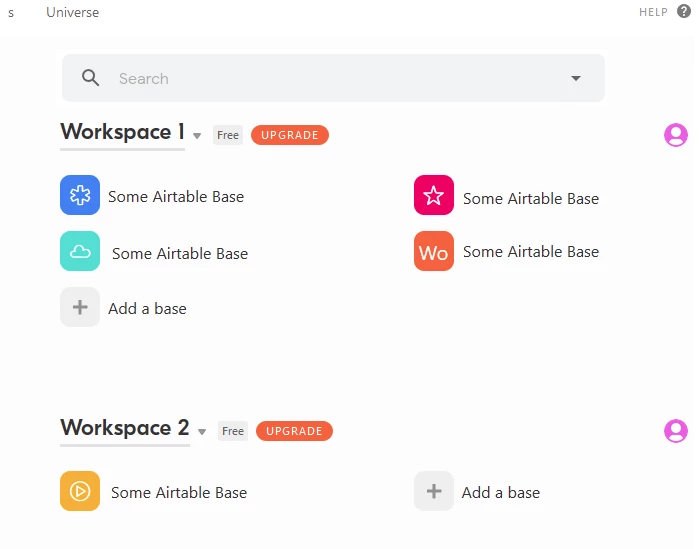Open the Universe tab
Viewport: 699px width, 549px height.
73,12
